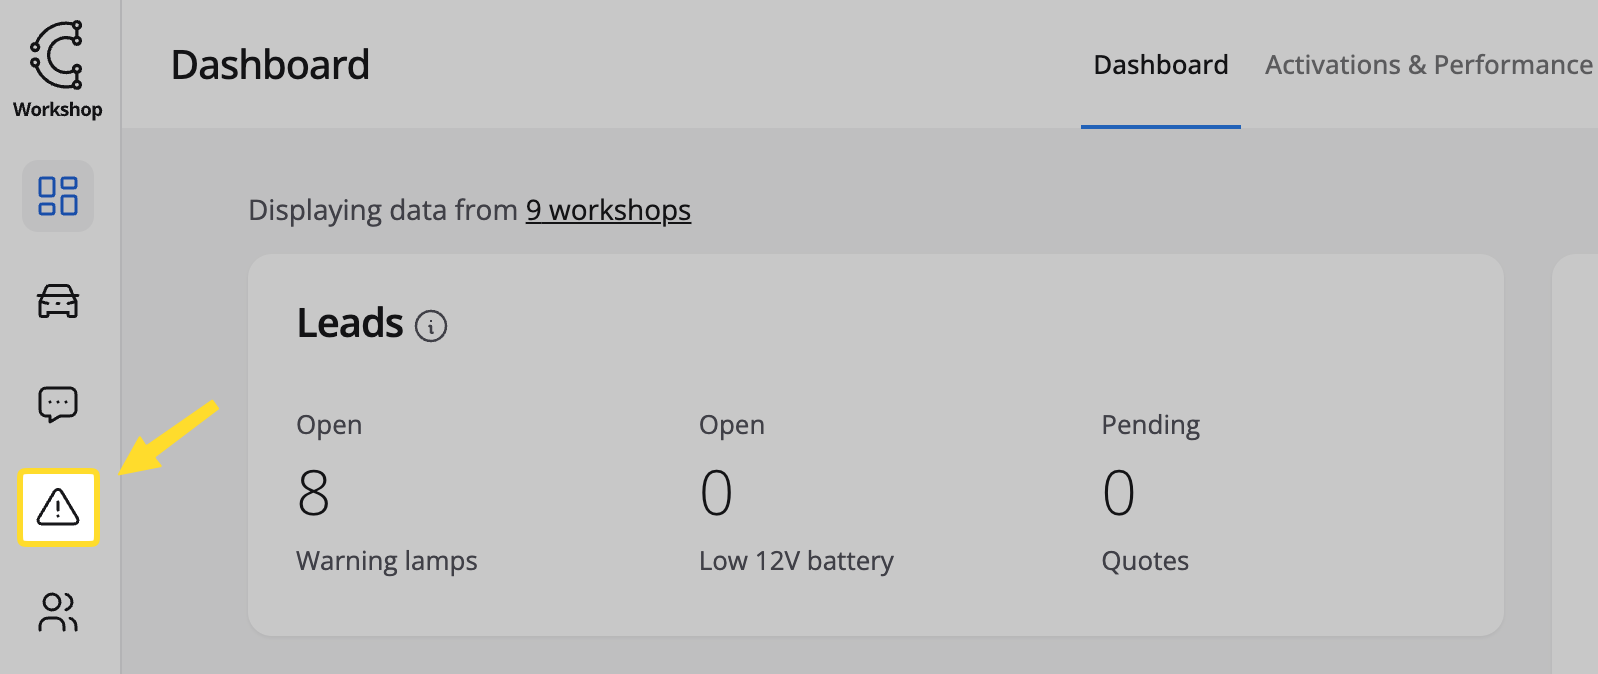Open the 9 workshops link
Viewport: 1598px width, 674px height.
(x=608, y=210)
